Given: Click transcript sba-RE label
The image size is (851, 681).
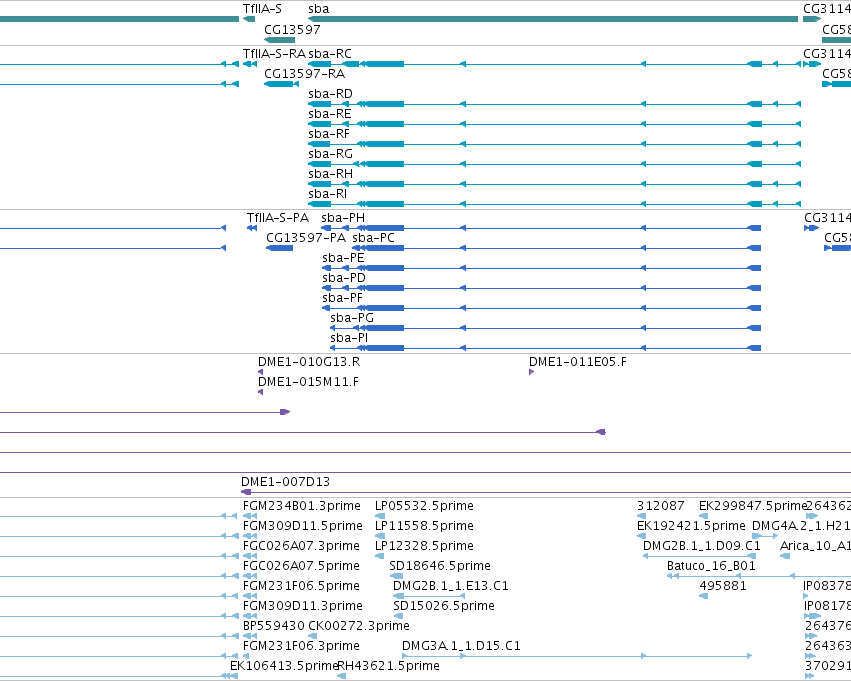Looking at the screenshot, I should tap(329, 114).
